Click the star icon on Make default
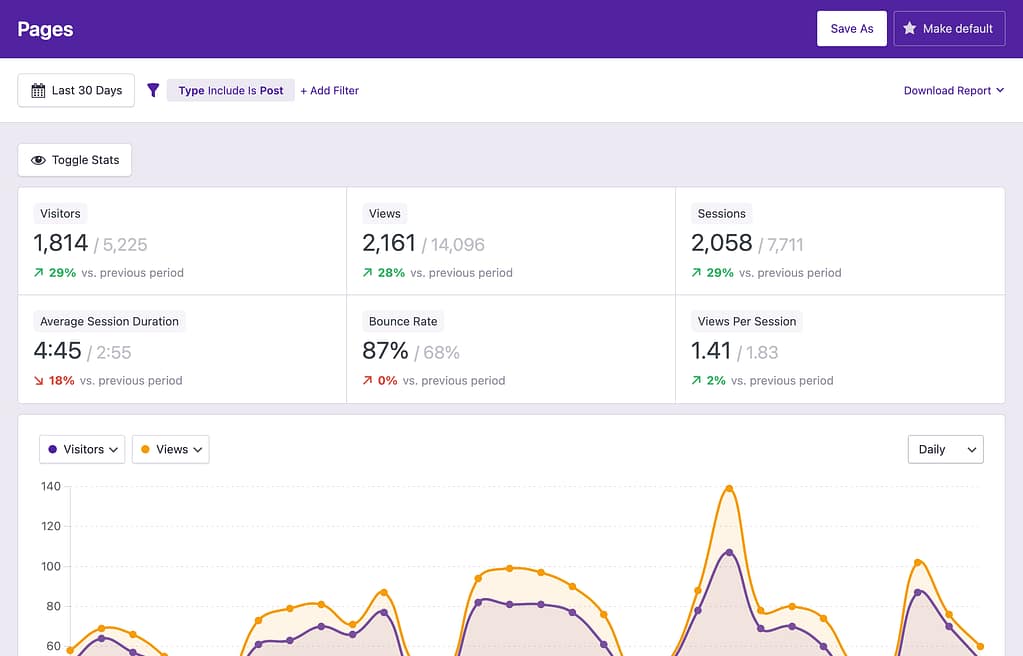 [x=909, y=29]
